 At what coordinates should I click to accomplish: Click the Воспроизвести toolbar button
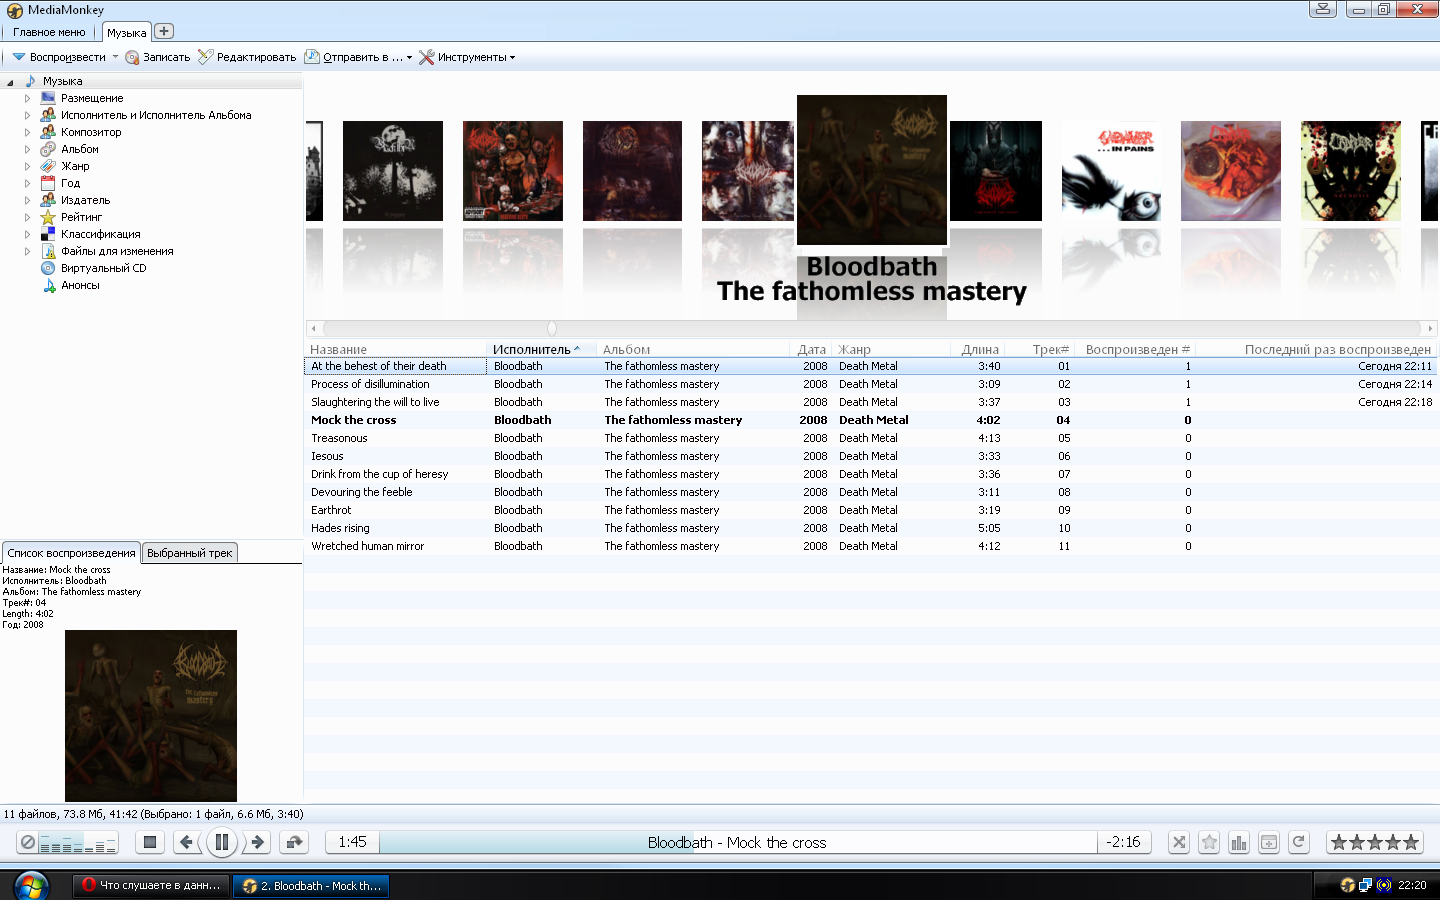coord(59,57)
